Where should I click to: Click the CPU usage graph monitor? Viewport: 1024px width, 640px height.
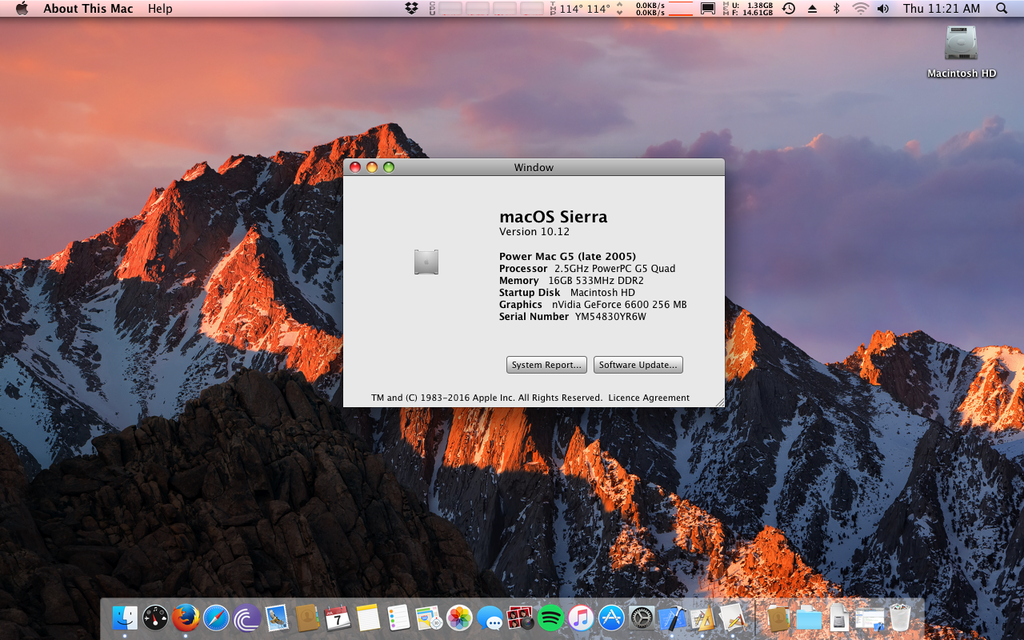487,8
